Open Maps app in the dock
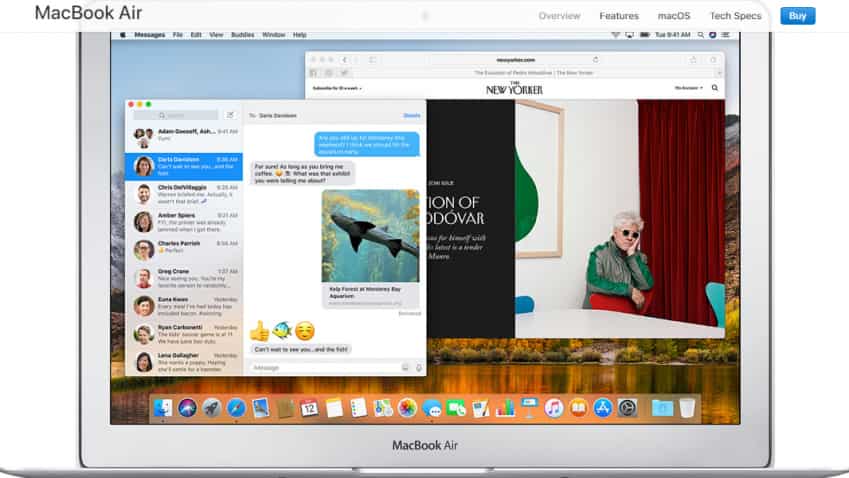The image size is (849, 478). point(383,408)
